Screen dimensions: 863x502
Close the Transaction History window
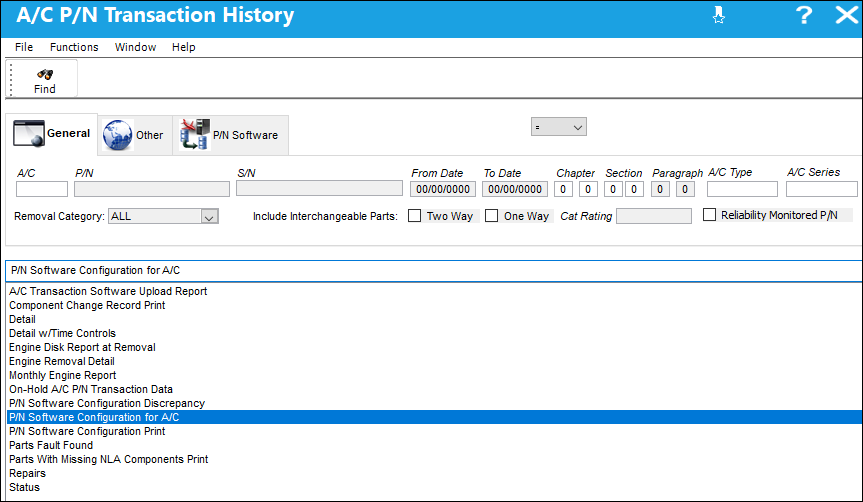tap(846, 15)
